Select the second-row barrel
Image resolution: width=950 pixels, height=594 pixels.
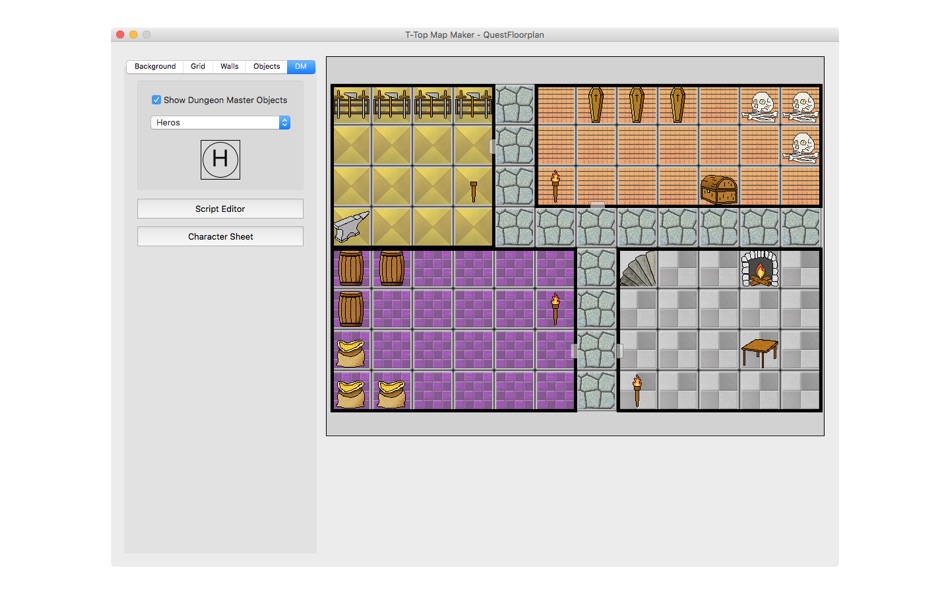(351, 309)
